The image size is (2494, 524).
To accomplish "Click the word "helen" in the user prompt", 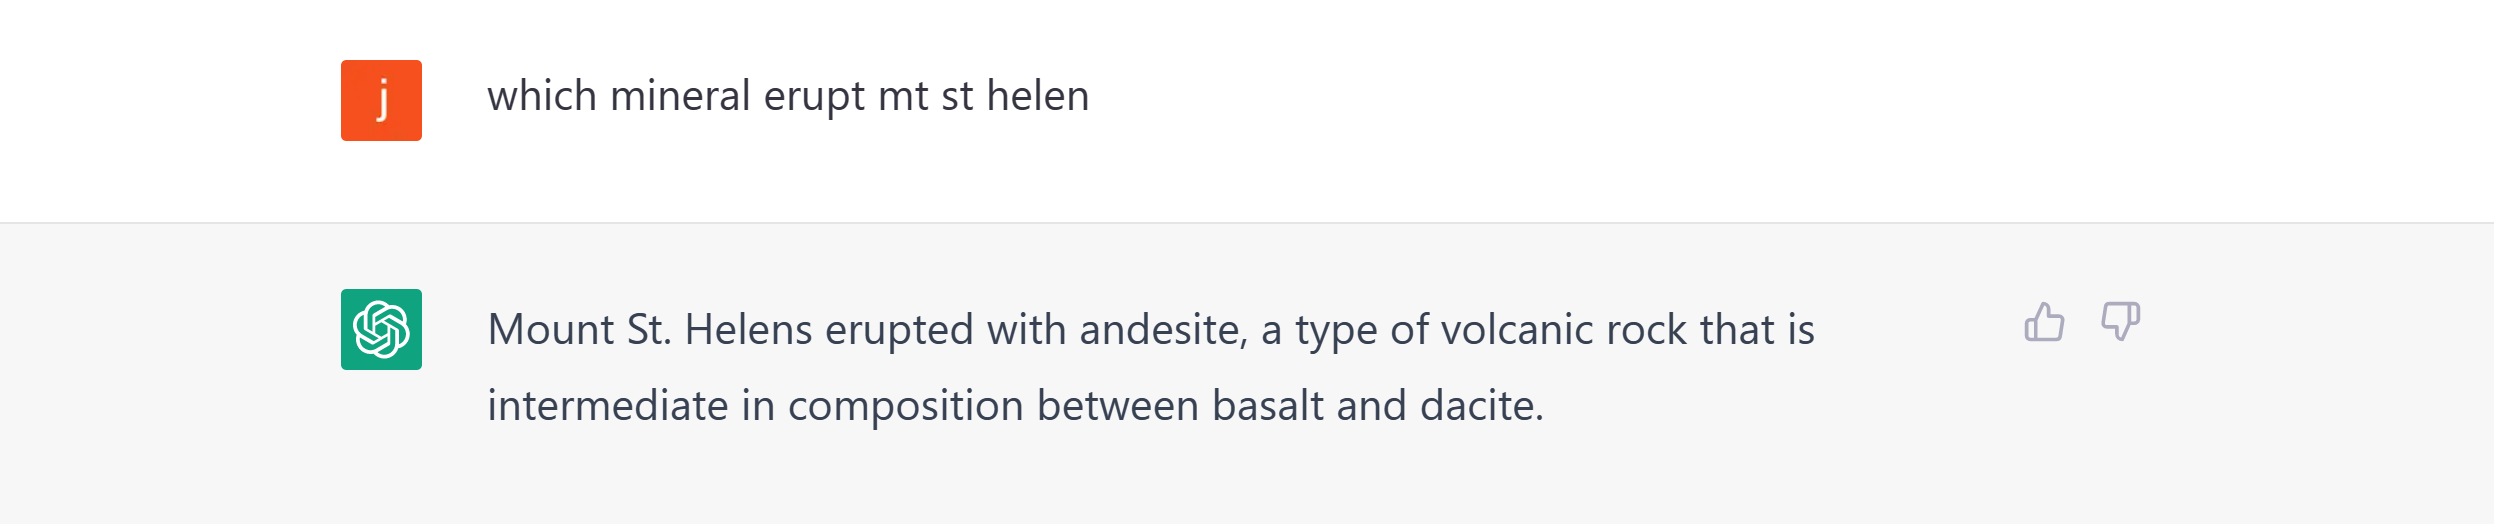I will 1037,97.
